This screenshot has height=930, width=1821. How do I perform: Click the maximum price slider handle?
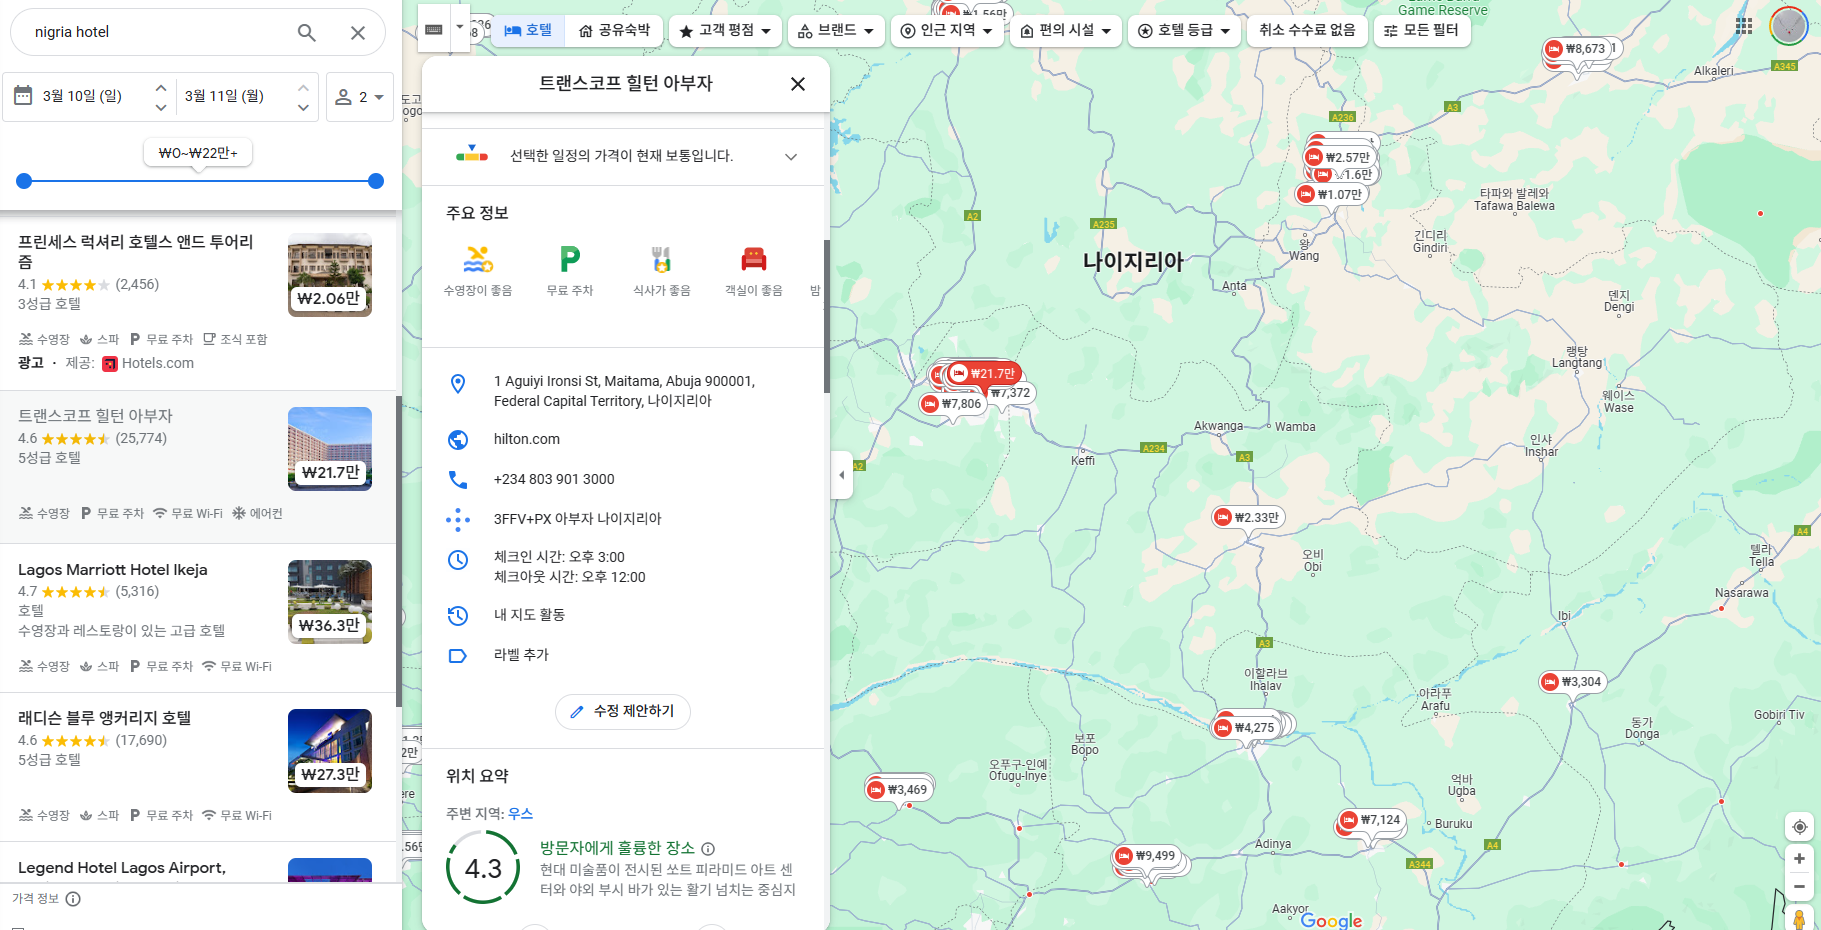point(376,181)
